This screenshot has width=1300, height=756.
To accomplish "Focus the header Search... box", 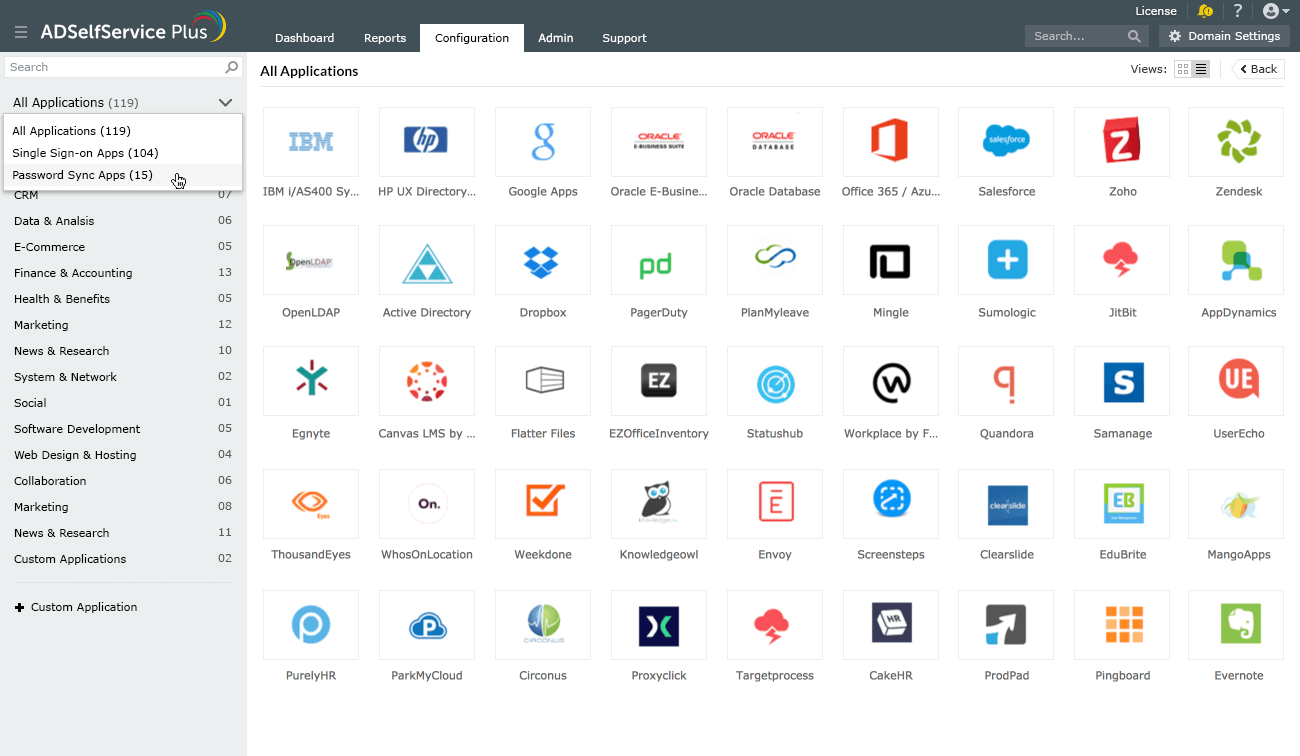I will (1087, 36).
